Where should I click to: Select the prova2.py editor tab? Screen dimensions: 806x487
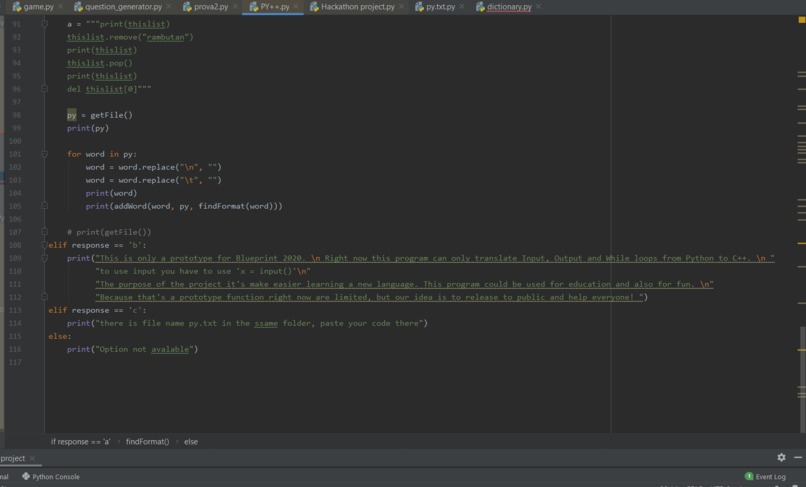point(211,7)
